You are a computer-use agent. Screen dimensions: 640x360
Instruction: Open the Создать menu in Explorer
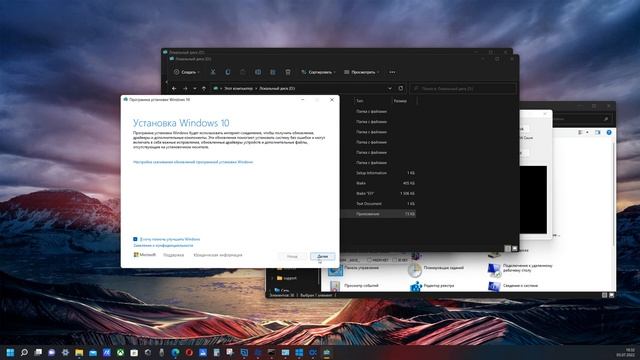click(187, 72)
